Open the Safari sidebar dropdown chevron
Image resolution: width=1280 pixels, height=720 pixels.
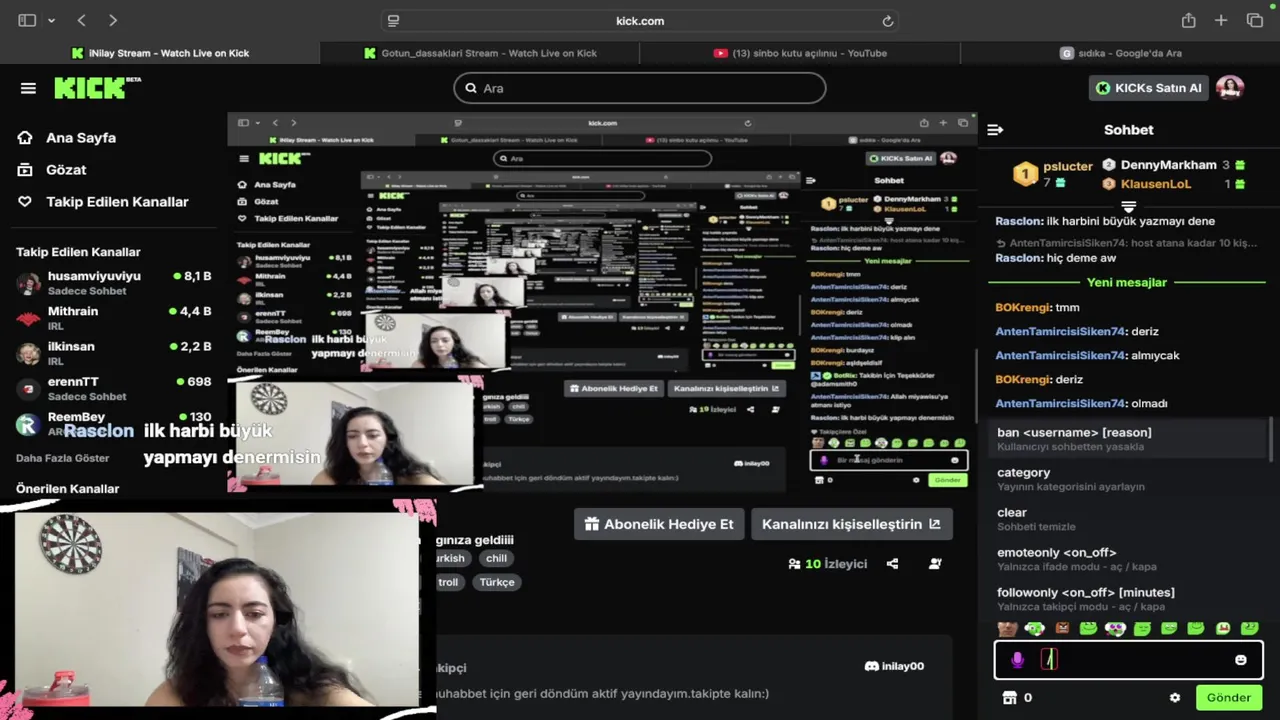pyautogui.click(x=51, y=21)
